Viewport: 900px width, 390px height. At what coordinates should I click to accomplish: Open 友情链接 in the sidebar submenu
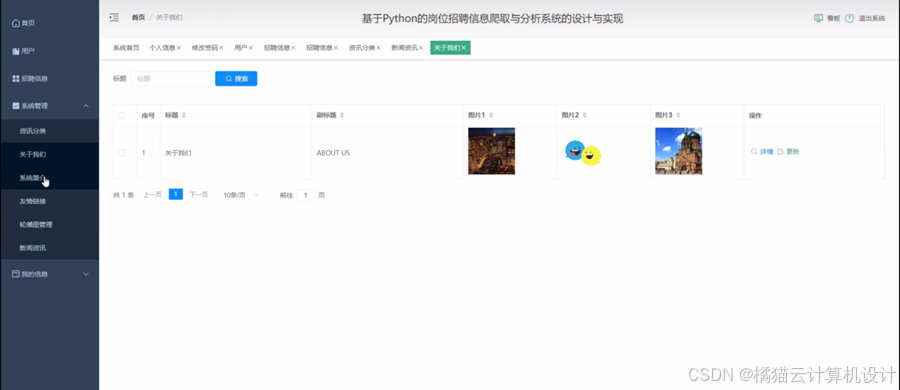(33, 201)
